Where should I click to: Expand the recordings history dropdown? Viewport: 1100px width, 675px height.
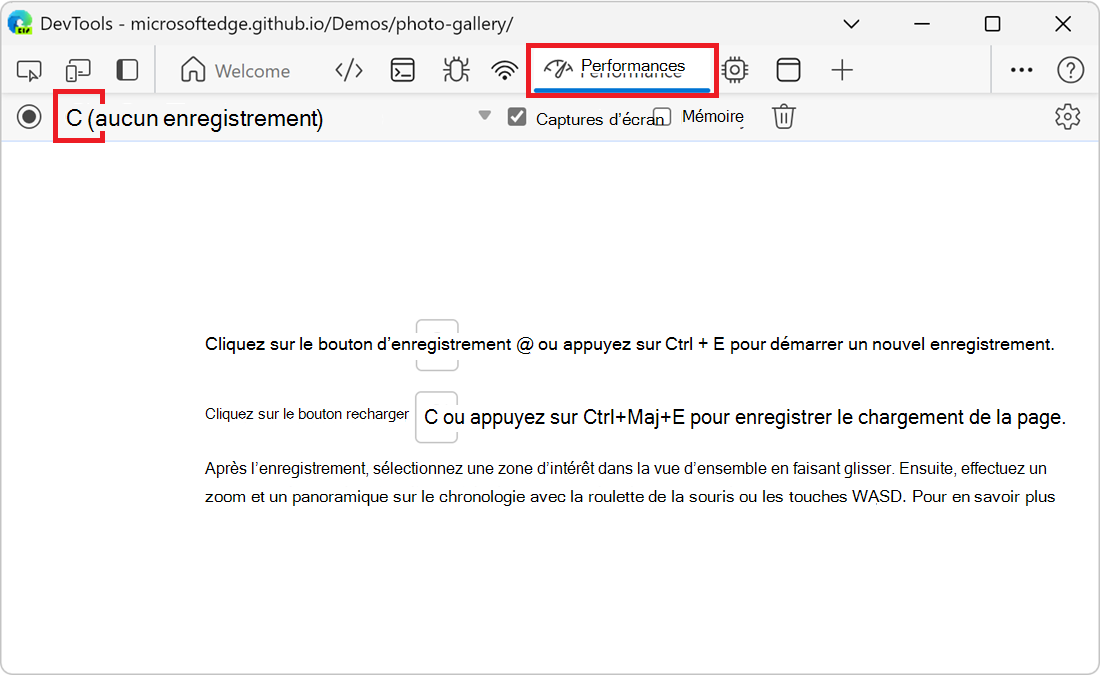[484, 116]
